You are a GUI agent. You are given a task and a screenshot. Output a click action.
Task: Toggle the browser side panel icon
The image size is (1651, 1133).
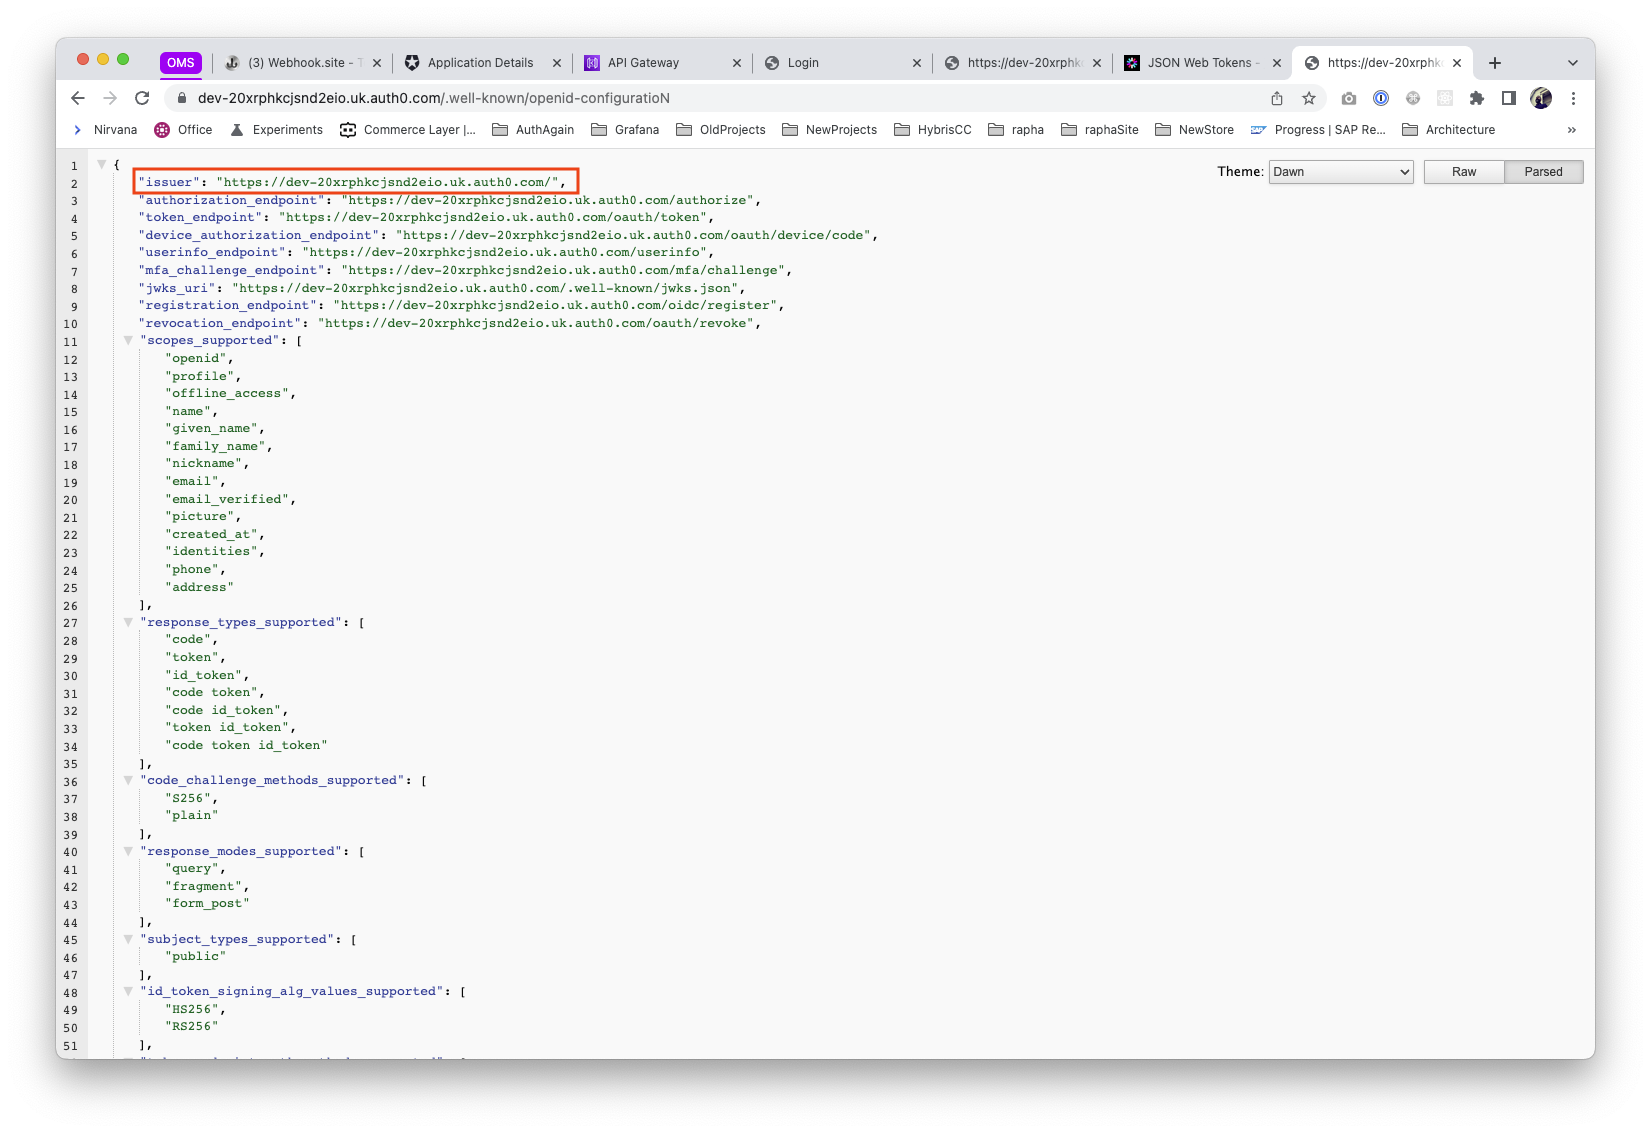(1508, 98)
